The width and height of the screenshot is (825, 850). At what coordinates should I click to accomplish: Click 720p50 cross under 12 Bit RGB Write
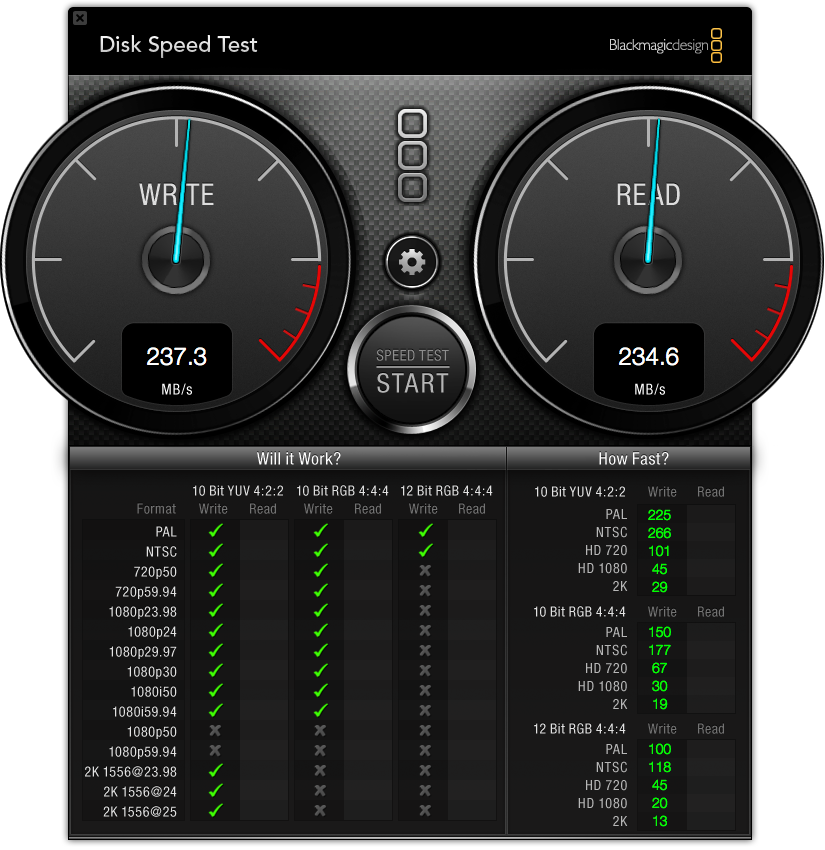pyautogui.click(x=425, y=571)
